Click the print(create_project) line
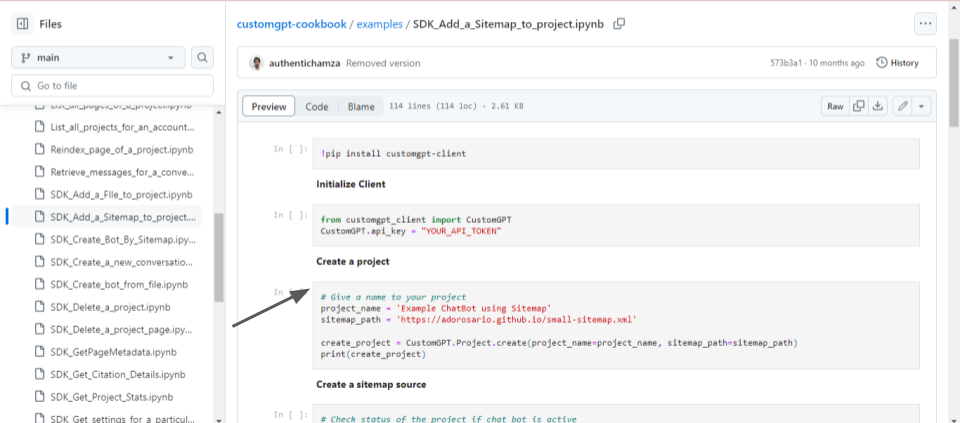The height and width of the screenshot is (423, 960). 373,354
